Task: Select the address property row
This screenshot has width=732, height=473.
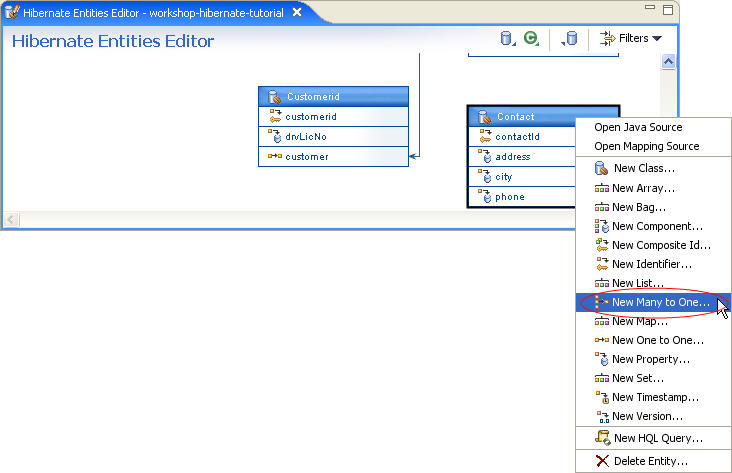Action: click(521, 157)
